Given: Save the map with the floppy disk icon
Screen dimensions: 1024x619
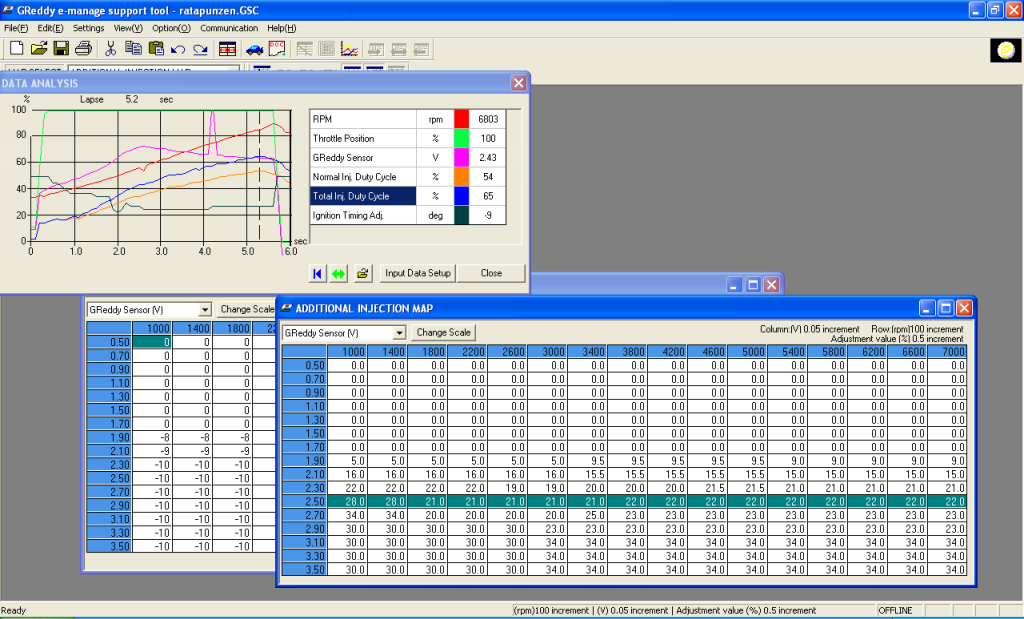Looking at the screenshot, I should coord(61,48).
